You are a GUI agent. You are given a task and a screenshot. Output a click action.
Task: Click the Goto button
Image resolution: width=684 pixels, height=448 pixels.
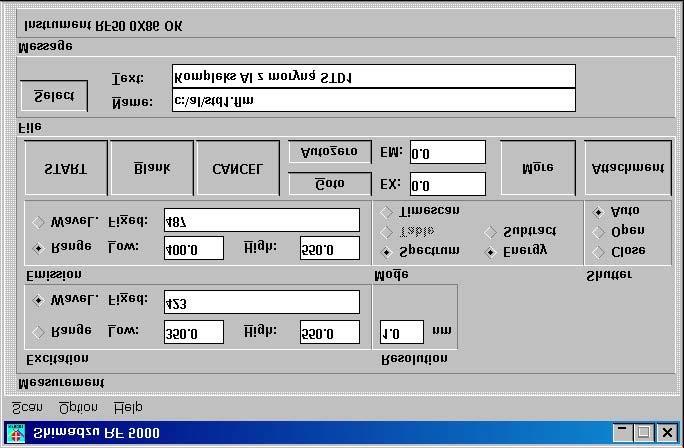(330, 184)
